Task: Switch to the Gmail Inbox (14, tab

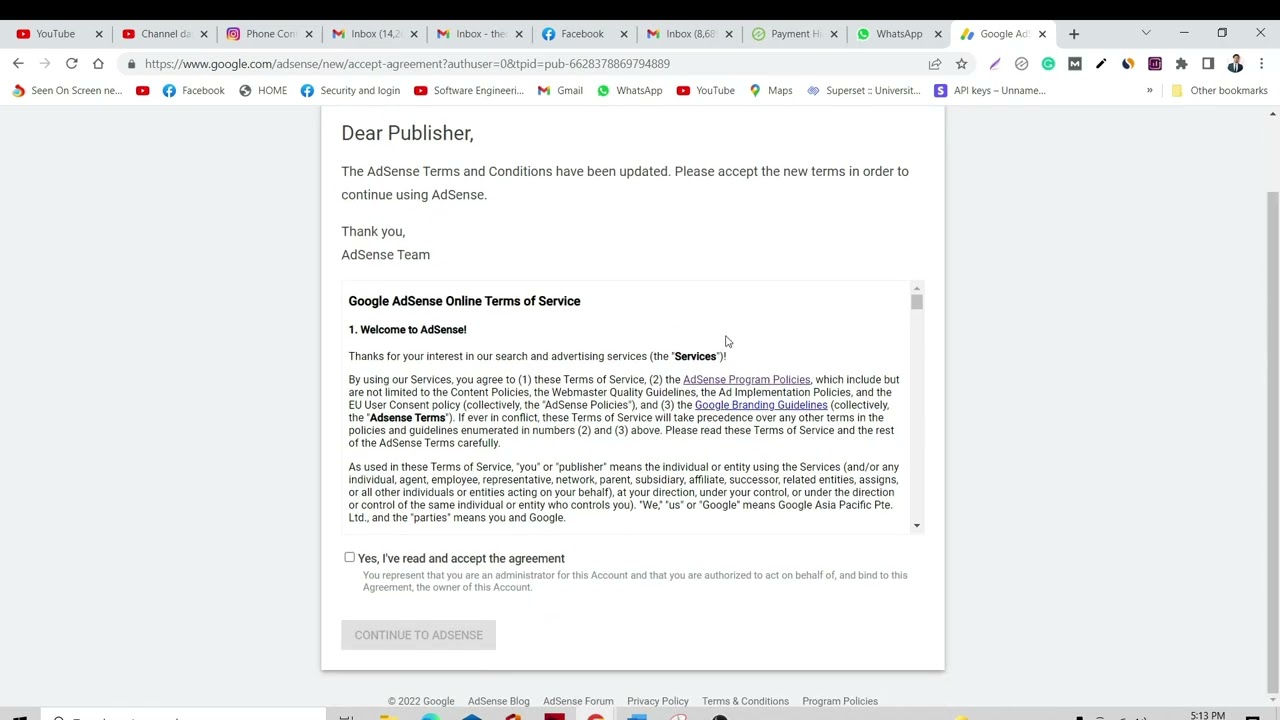Action: pyautogui.click(x=375, y=34)
